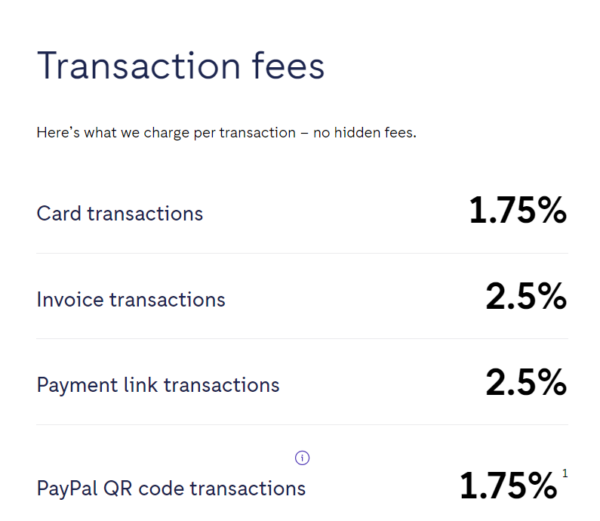Click the 2.5% Invoice transactions fee

pos(526,298)
